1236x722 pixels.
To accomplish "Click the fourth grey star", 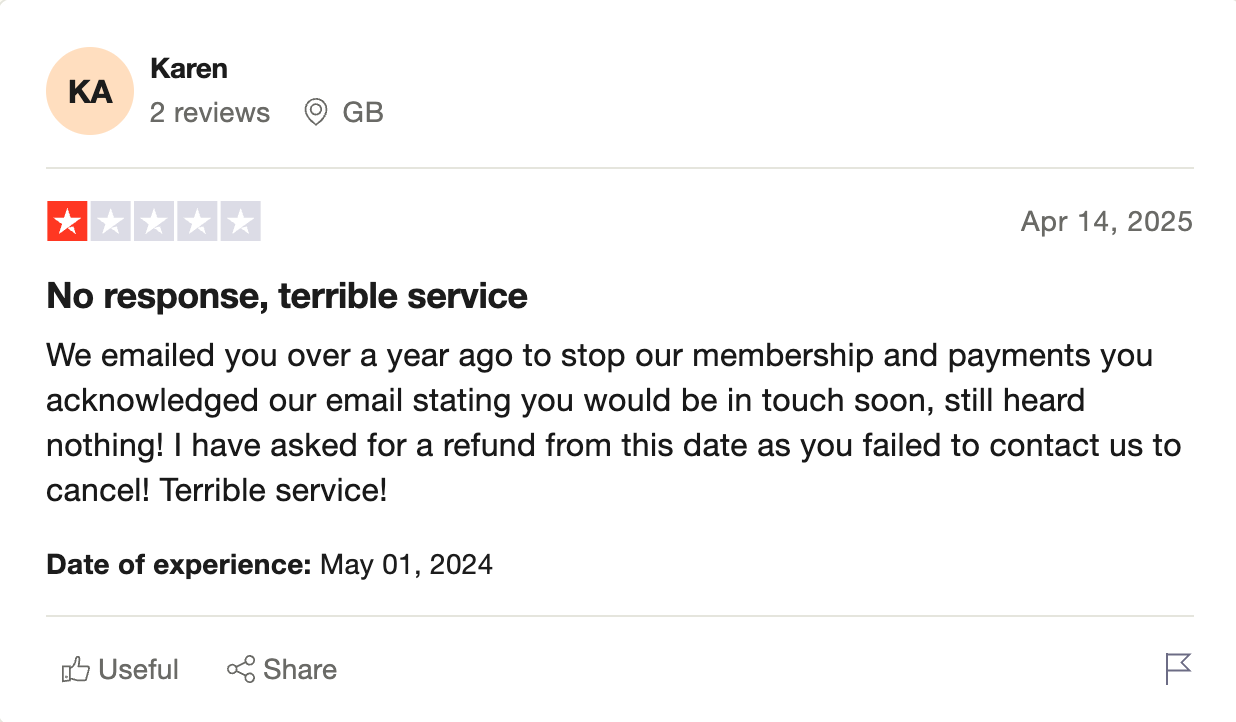I will coord(197,221).
